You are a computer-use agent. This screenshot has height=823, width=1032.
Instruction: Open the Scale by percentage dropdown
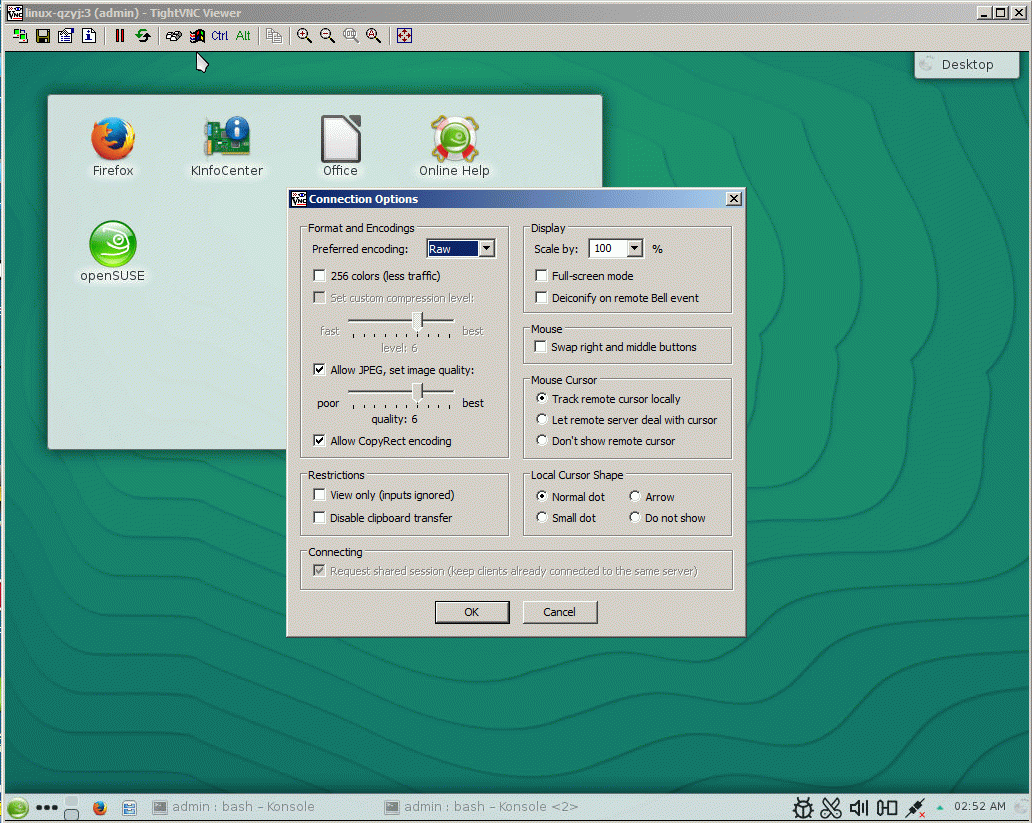coord(634,248)
